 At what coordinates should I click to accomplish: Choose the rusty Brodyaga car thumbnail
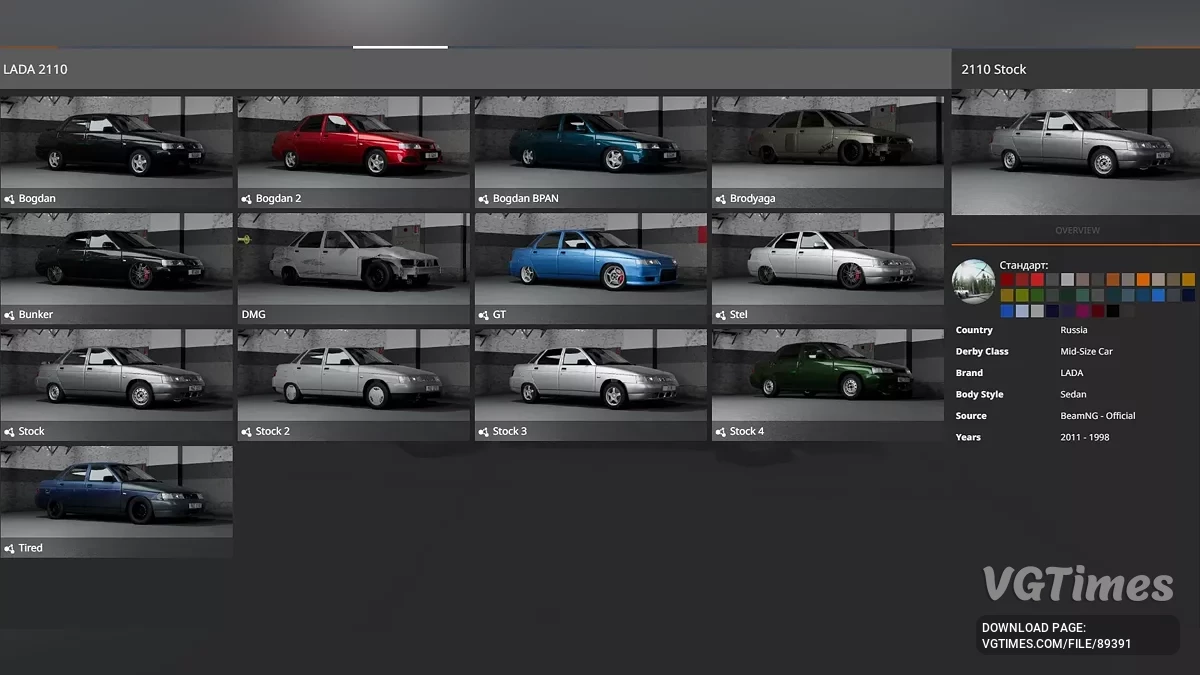click(827, 142)
